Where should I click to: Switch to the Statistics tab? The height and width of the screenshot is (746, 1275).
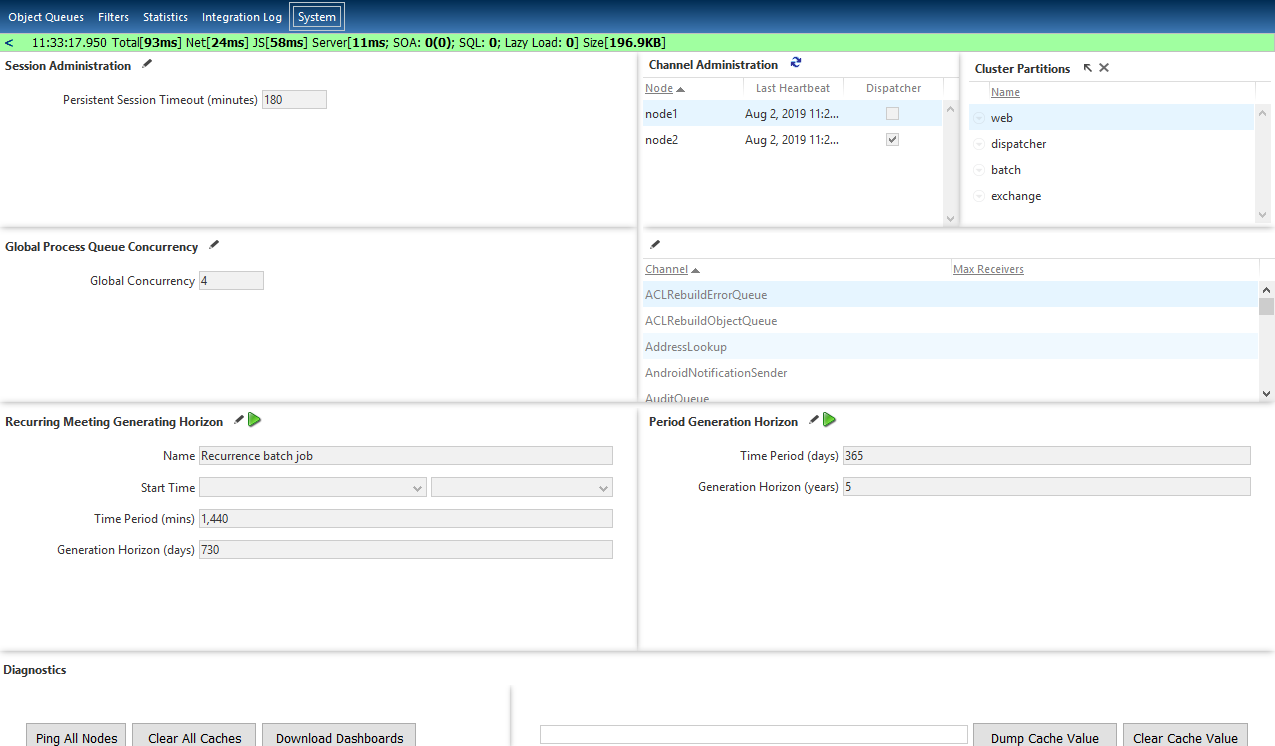(165, 17)
